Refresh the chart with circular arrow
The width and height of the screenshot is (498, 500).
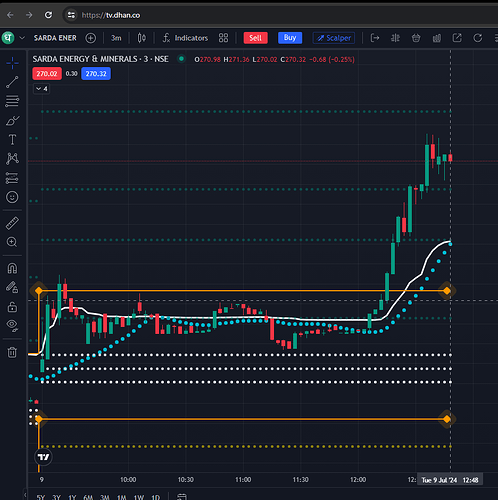pyautogui.click(x=478, y=38)
